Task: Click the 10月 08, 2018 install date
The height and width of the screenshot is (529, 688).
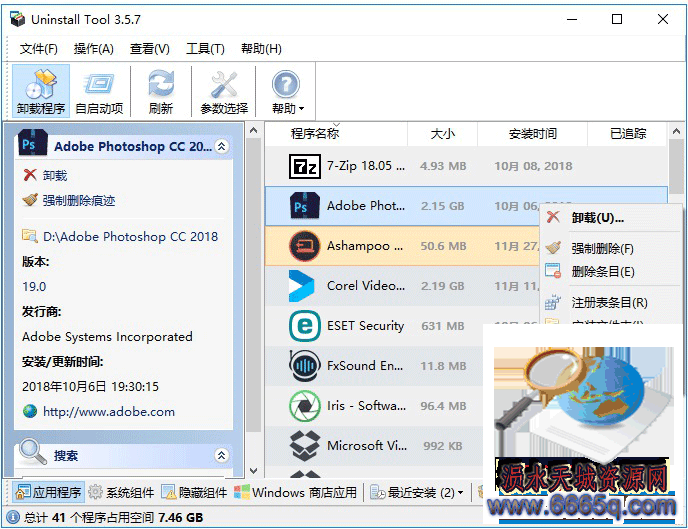Action: coord(533,166)
